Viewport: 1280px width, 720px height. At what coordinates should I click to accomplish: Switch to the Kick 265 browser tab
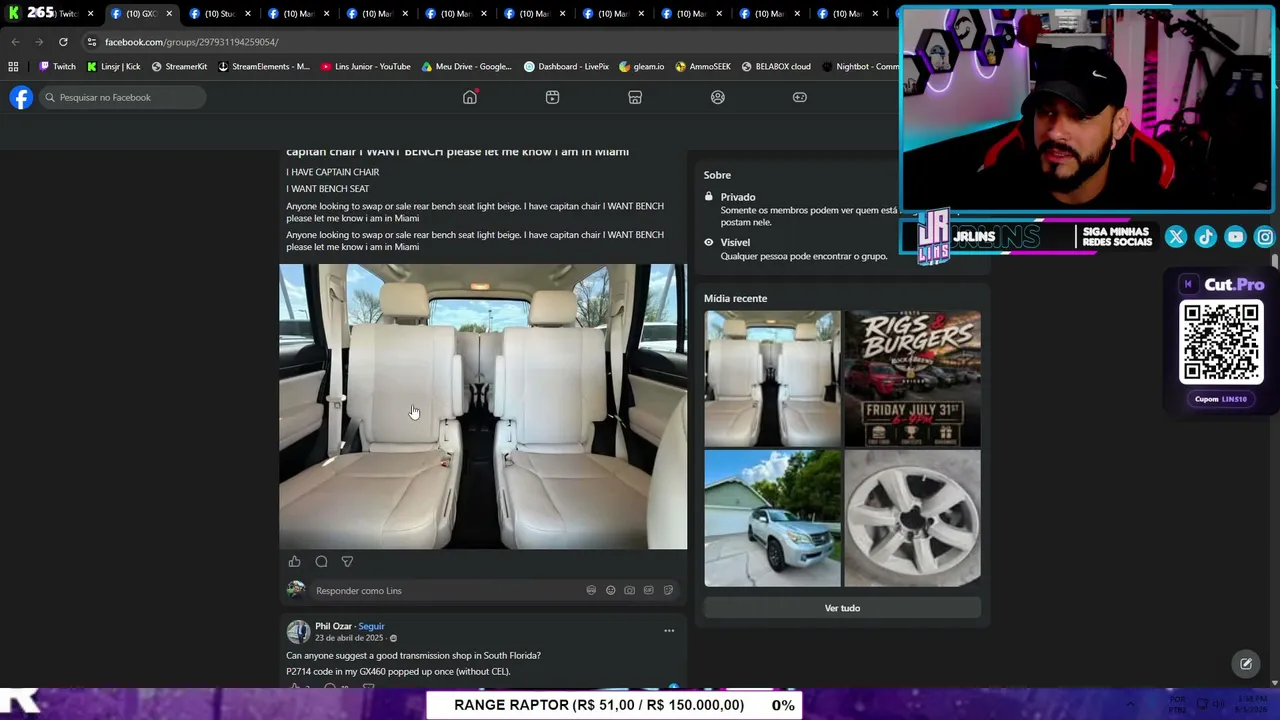click(48, 13)
